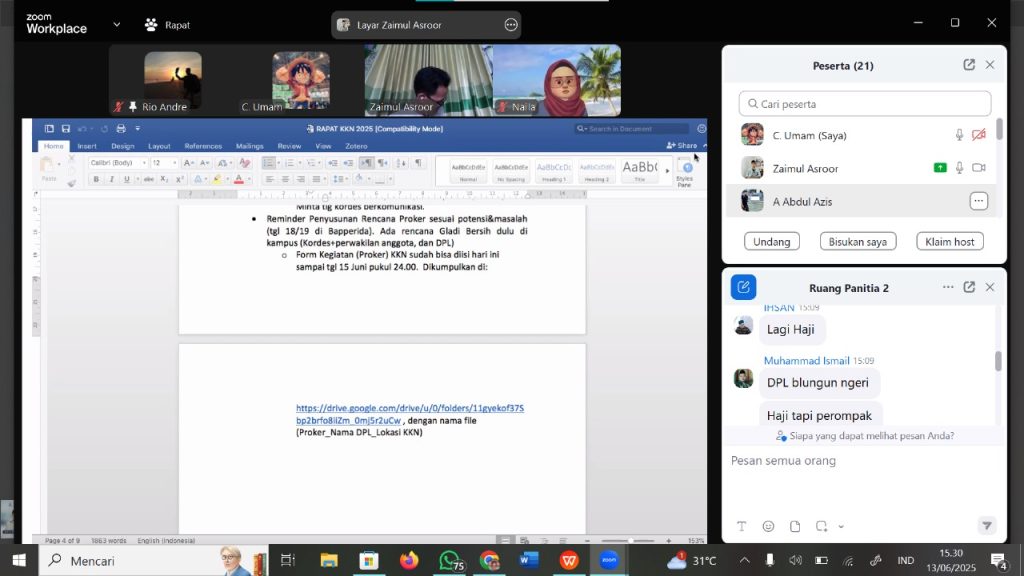
Task: Click the chat message scrollbar
Action: pyautogui.click(x=997, y=361)
